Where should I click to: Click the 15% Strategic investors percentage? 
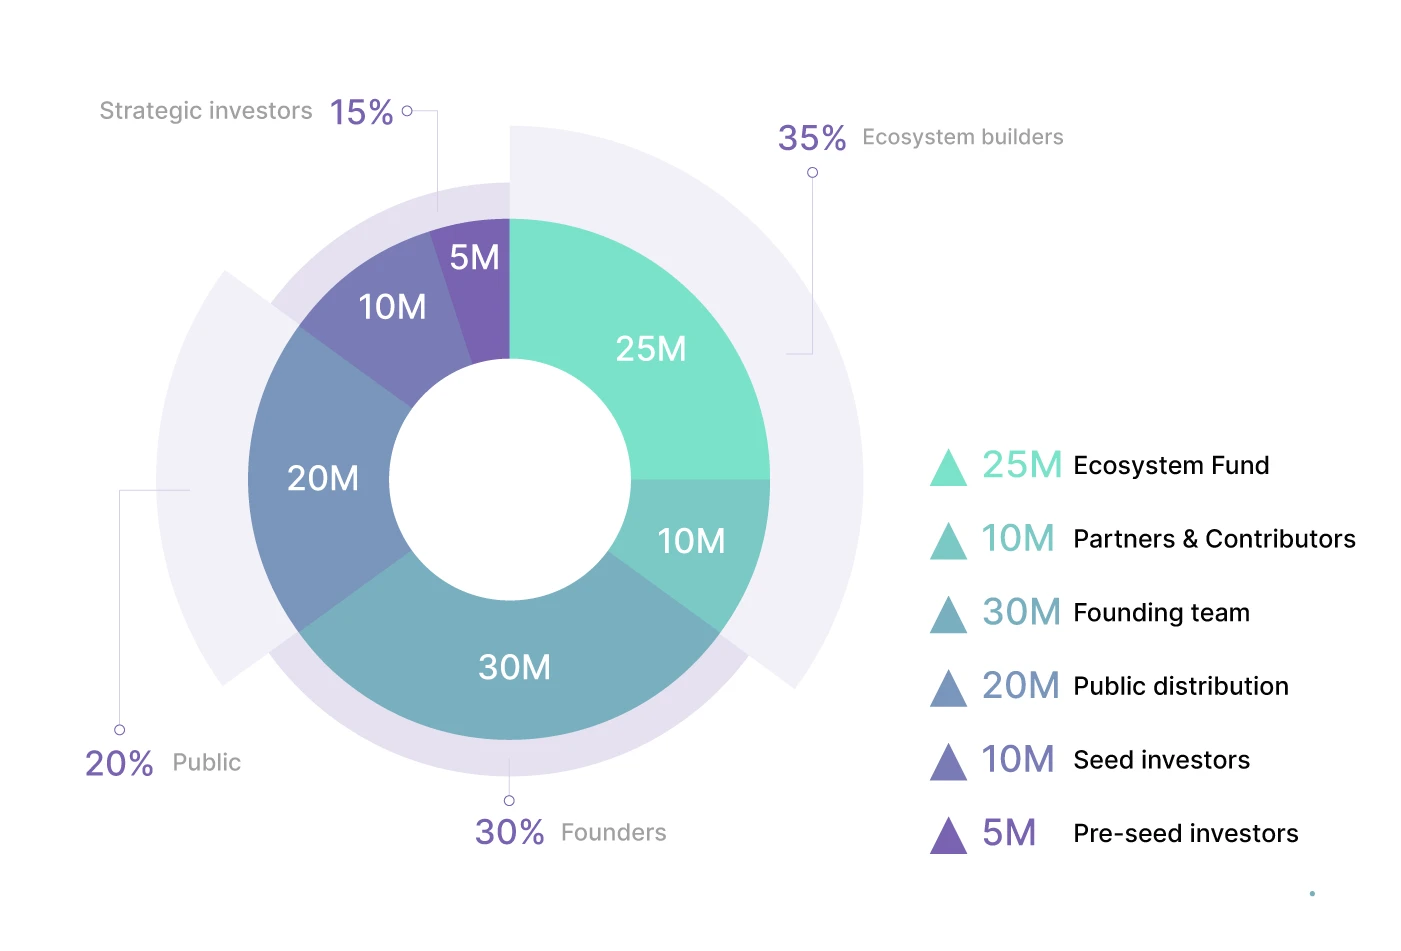361,112
